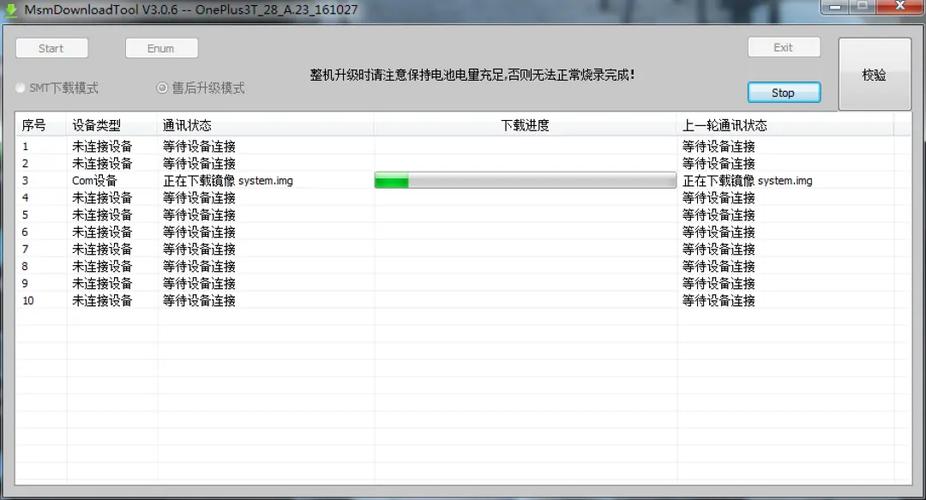Click the 校验 verify button

[874, 74]
